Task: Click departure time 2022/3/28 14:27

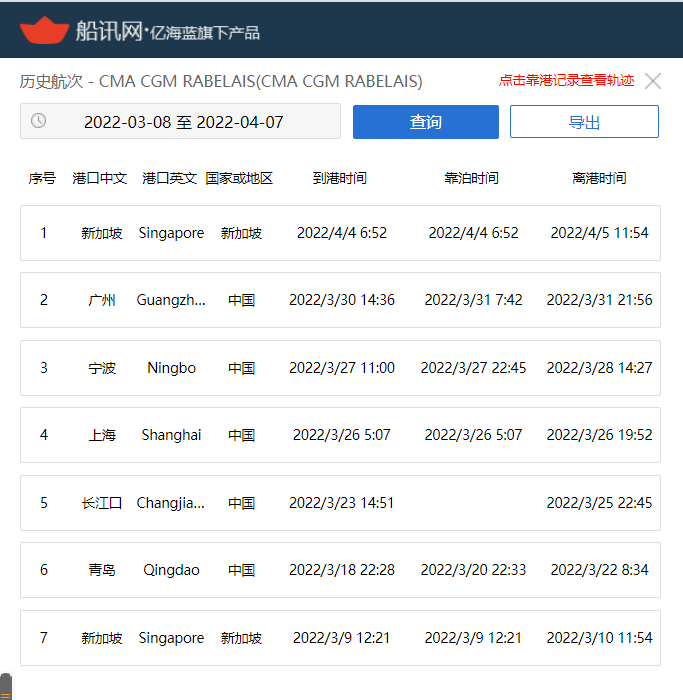Action: [x=600, y=368]
